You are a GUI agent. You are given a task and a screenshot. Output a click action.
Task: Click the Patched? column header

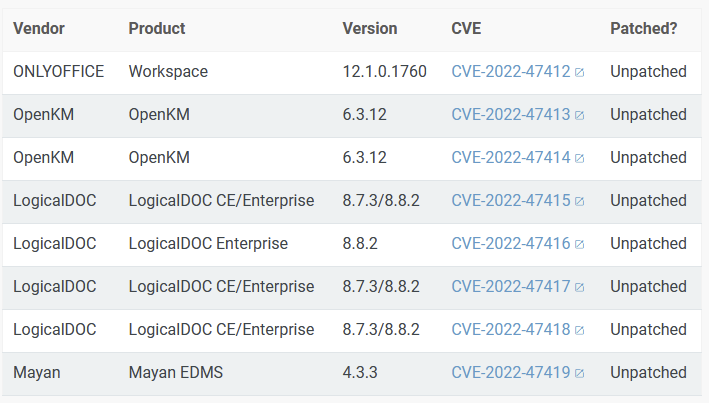pos(643,29)
